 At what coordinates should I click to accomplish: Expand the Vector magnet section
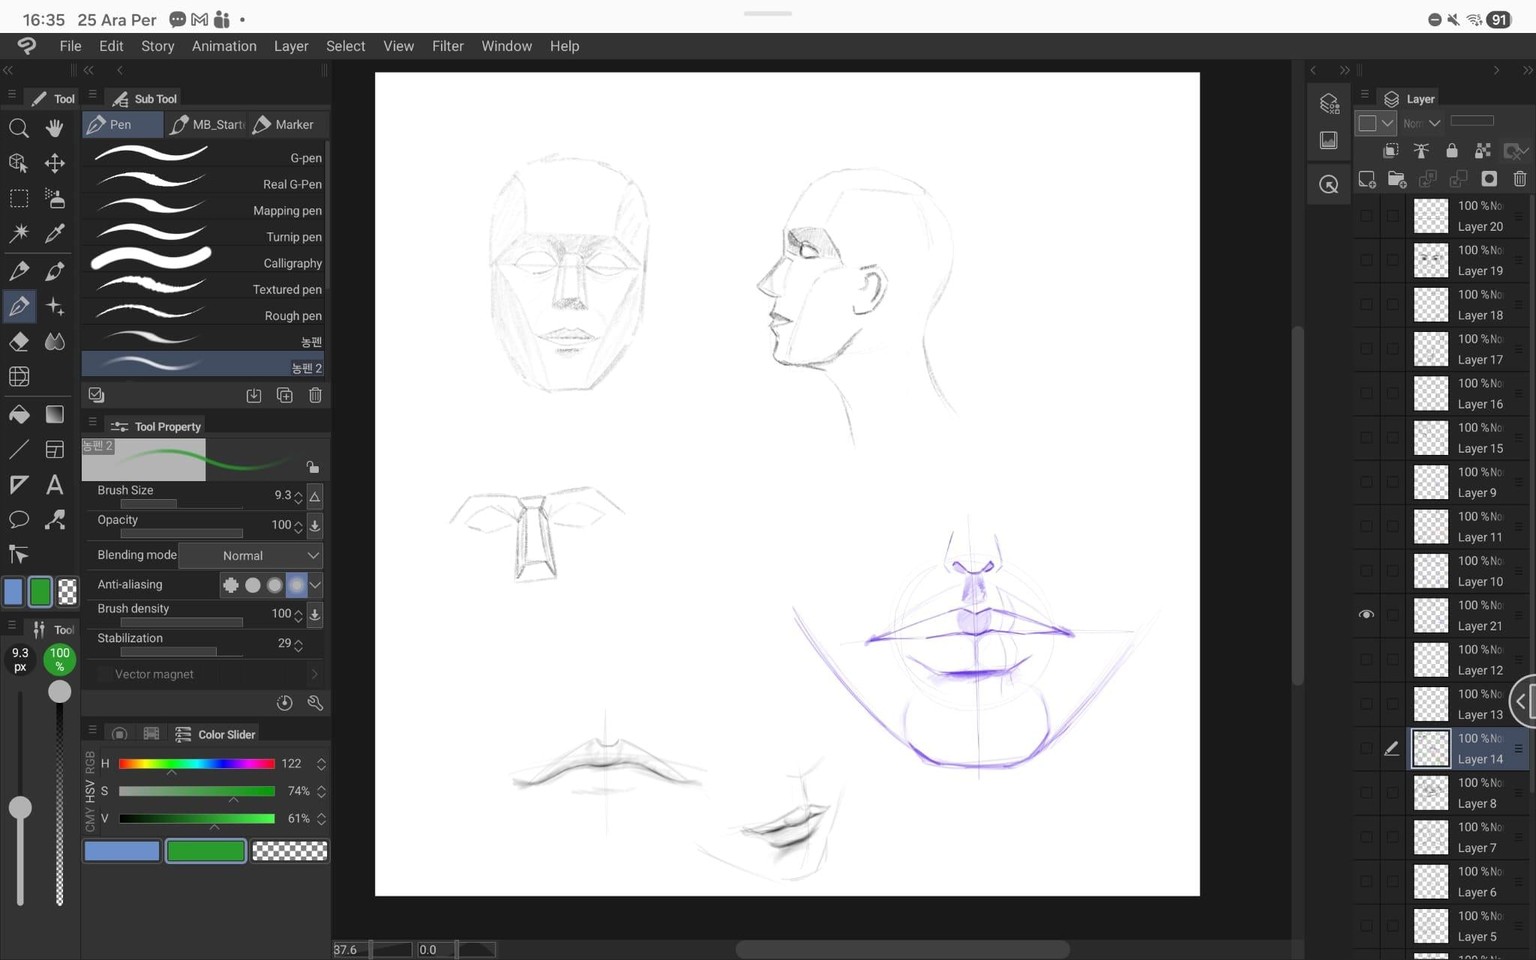click(315, 675)
